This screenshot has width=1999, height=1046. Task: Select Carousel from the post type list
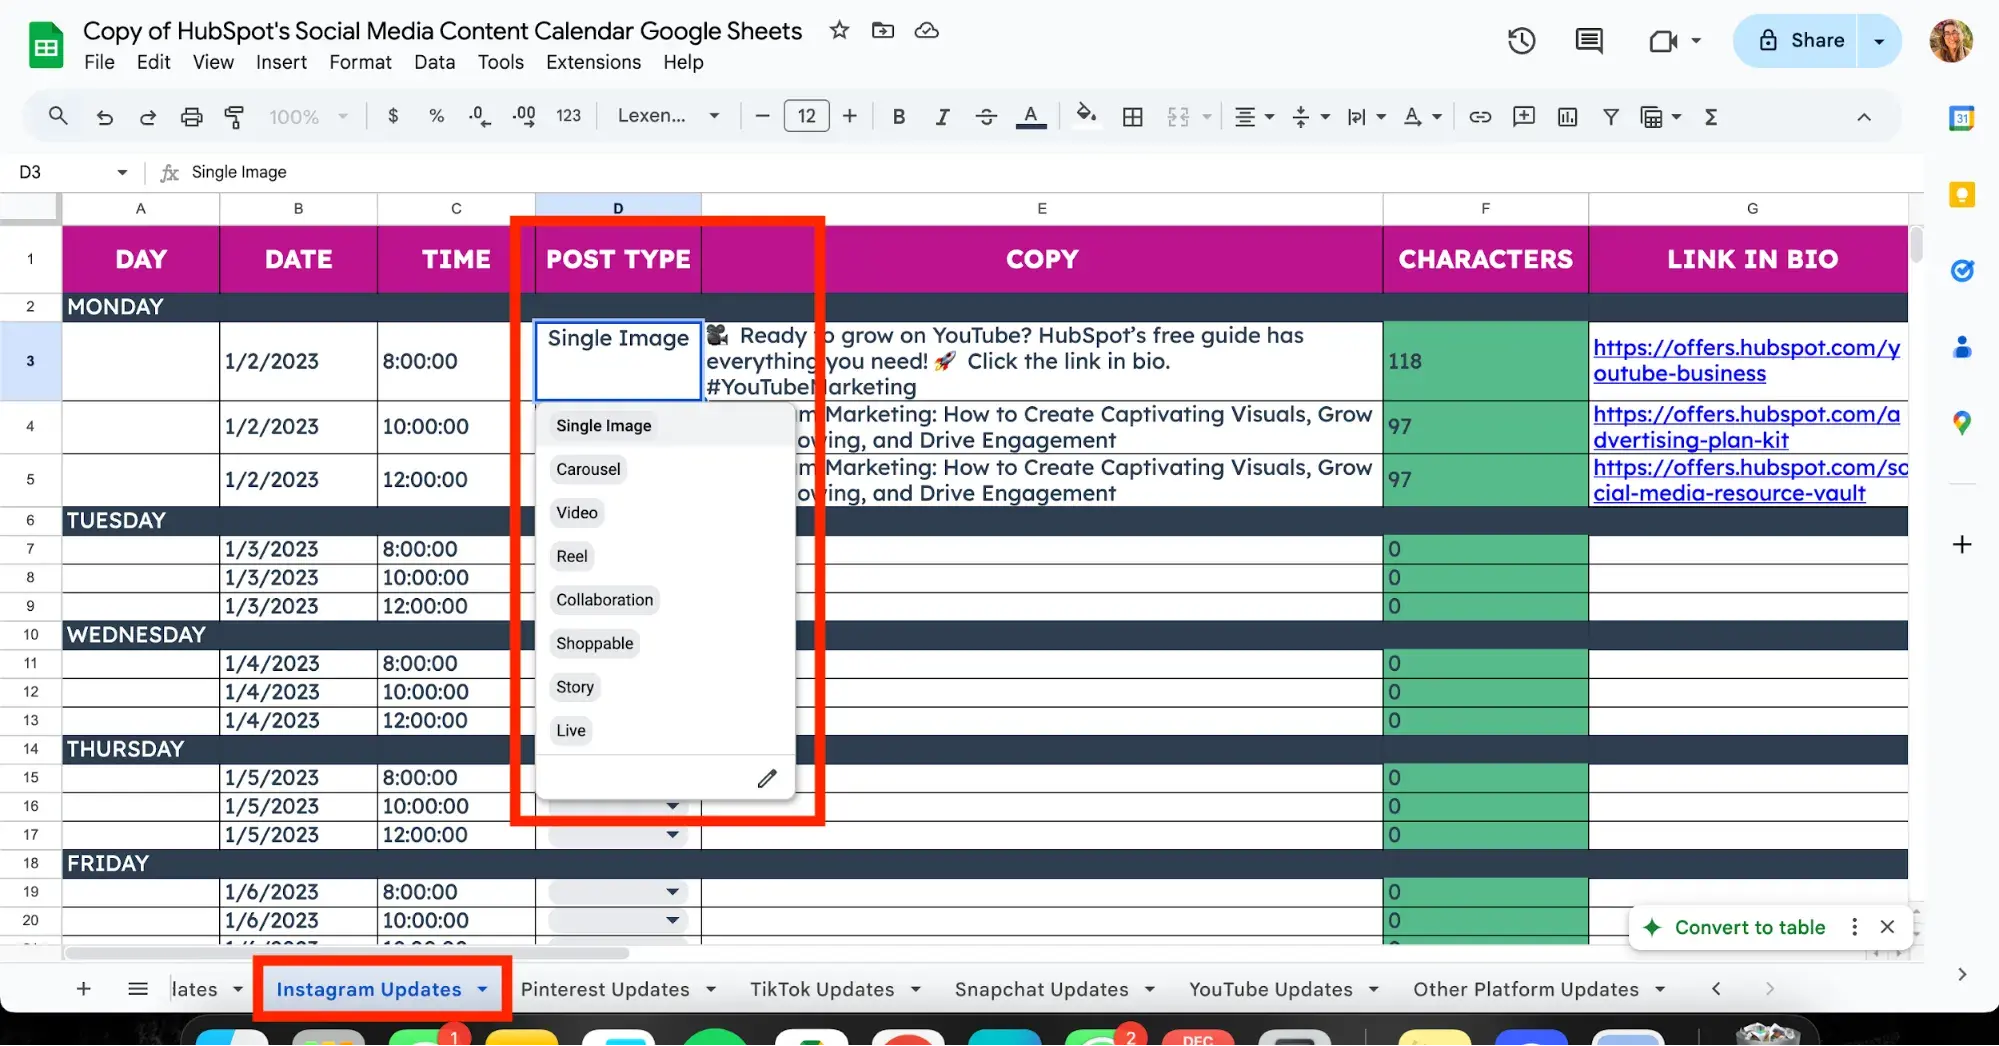(588, 469)
